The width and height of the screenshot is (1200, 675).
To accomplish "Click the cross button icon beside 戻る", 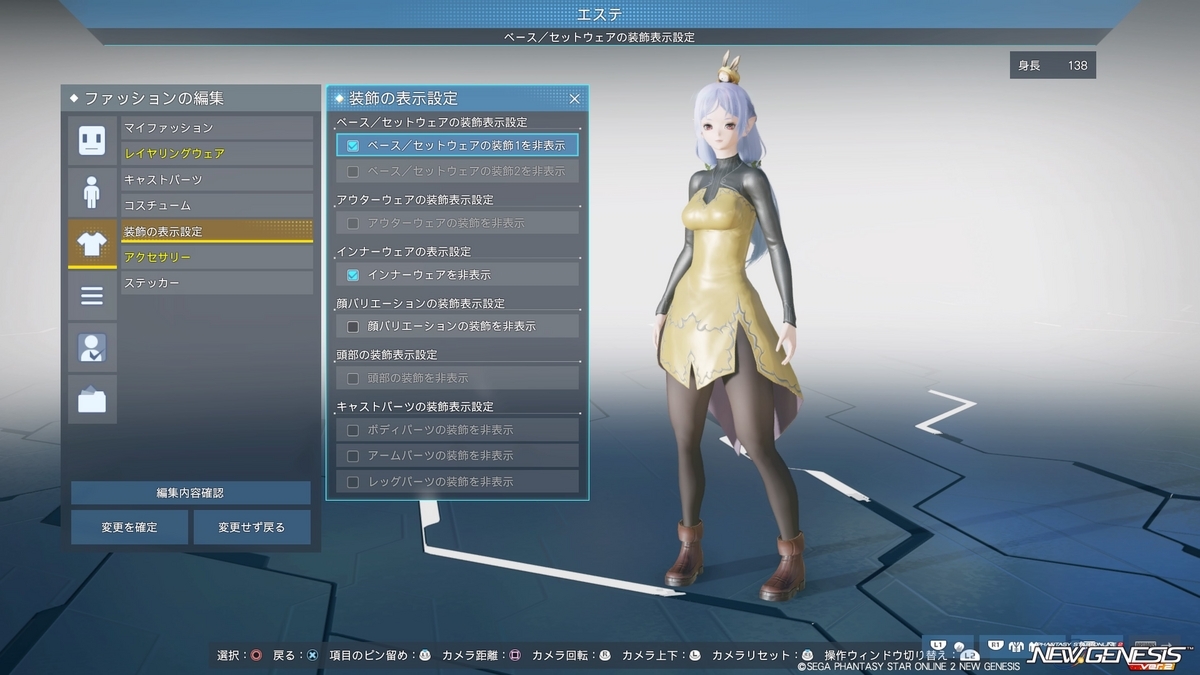I will [312, 655].
